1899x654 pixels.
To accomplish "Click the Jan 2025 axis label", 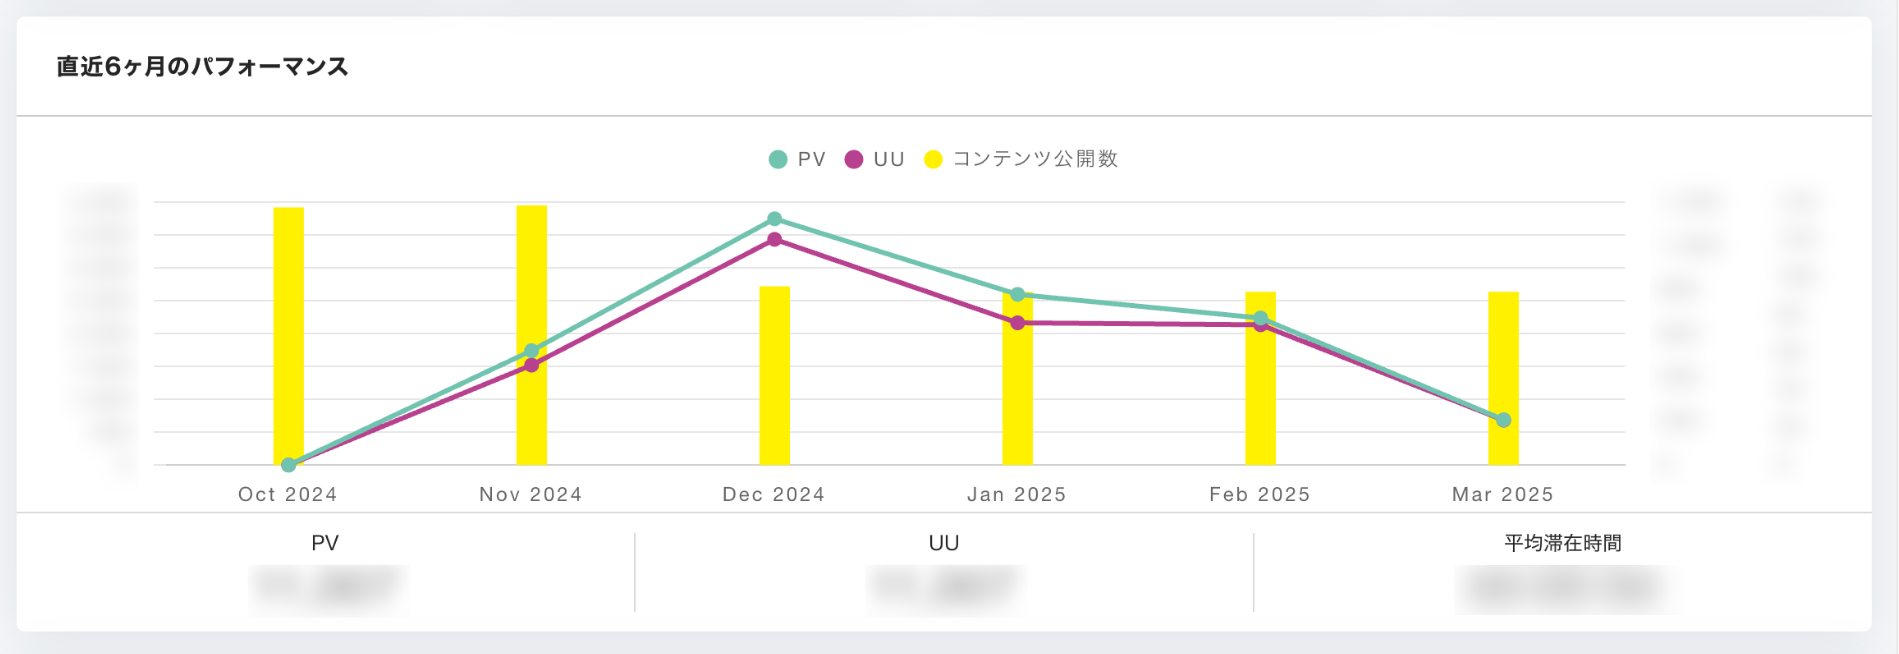I will click(x=1017, y=495).
